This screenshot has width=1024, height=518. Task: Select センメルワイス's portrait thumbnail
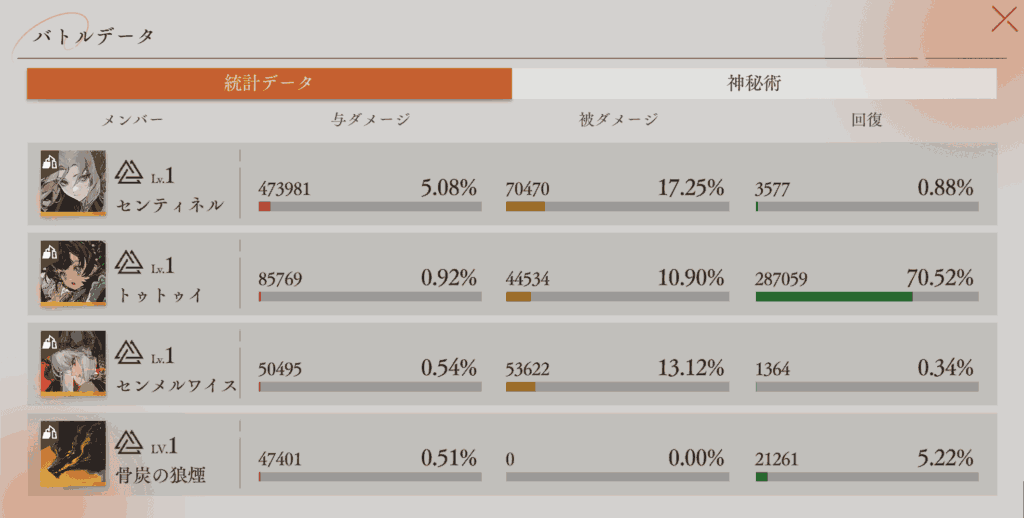click(73, 363)
